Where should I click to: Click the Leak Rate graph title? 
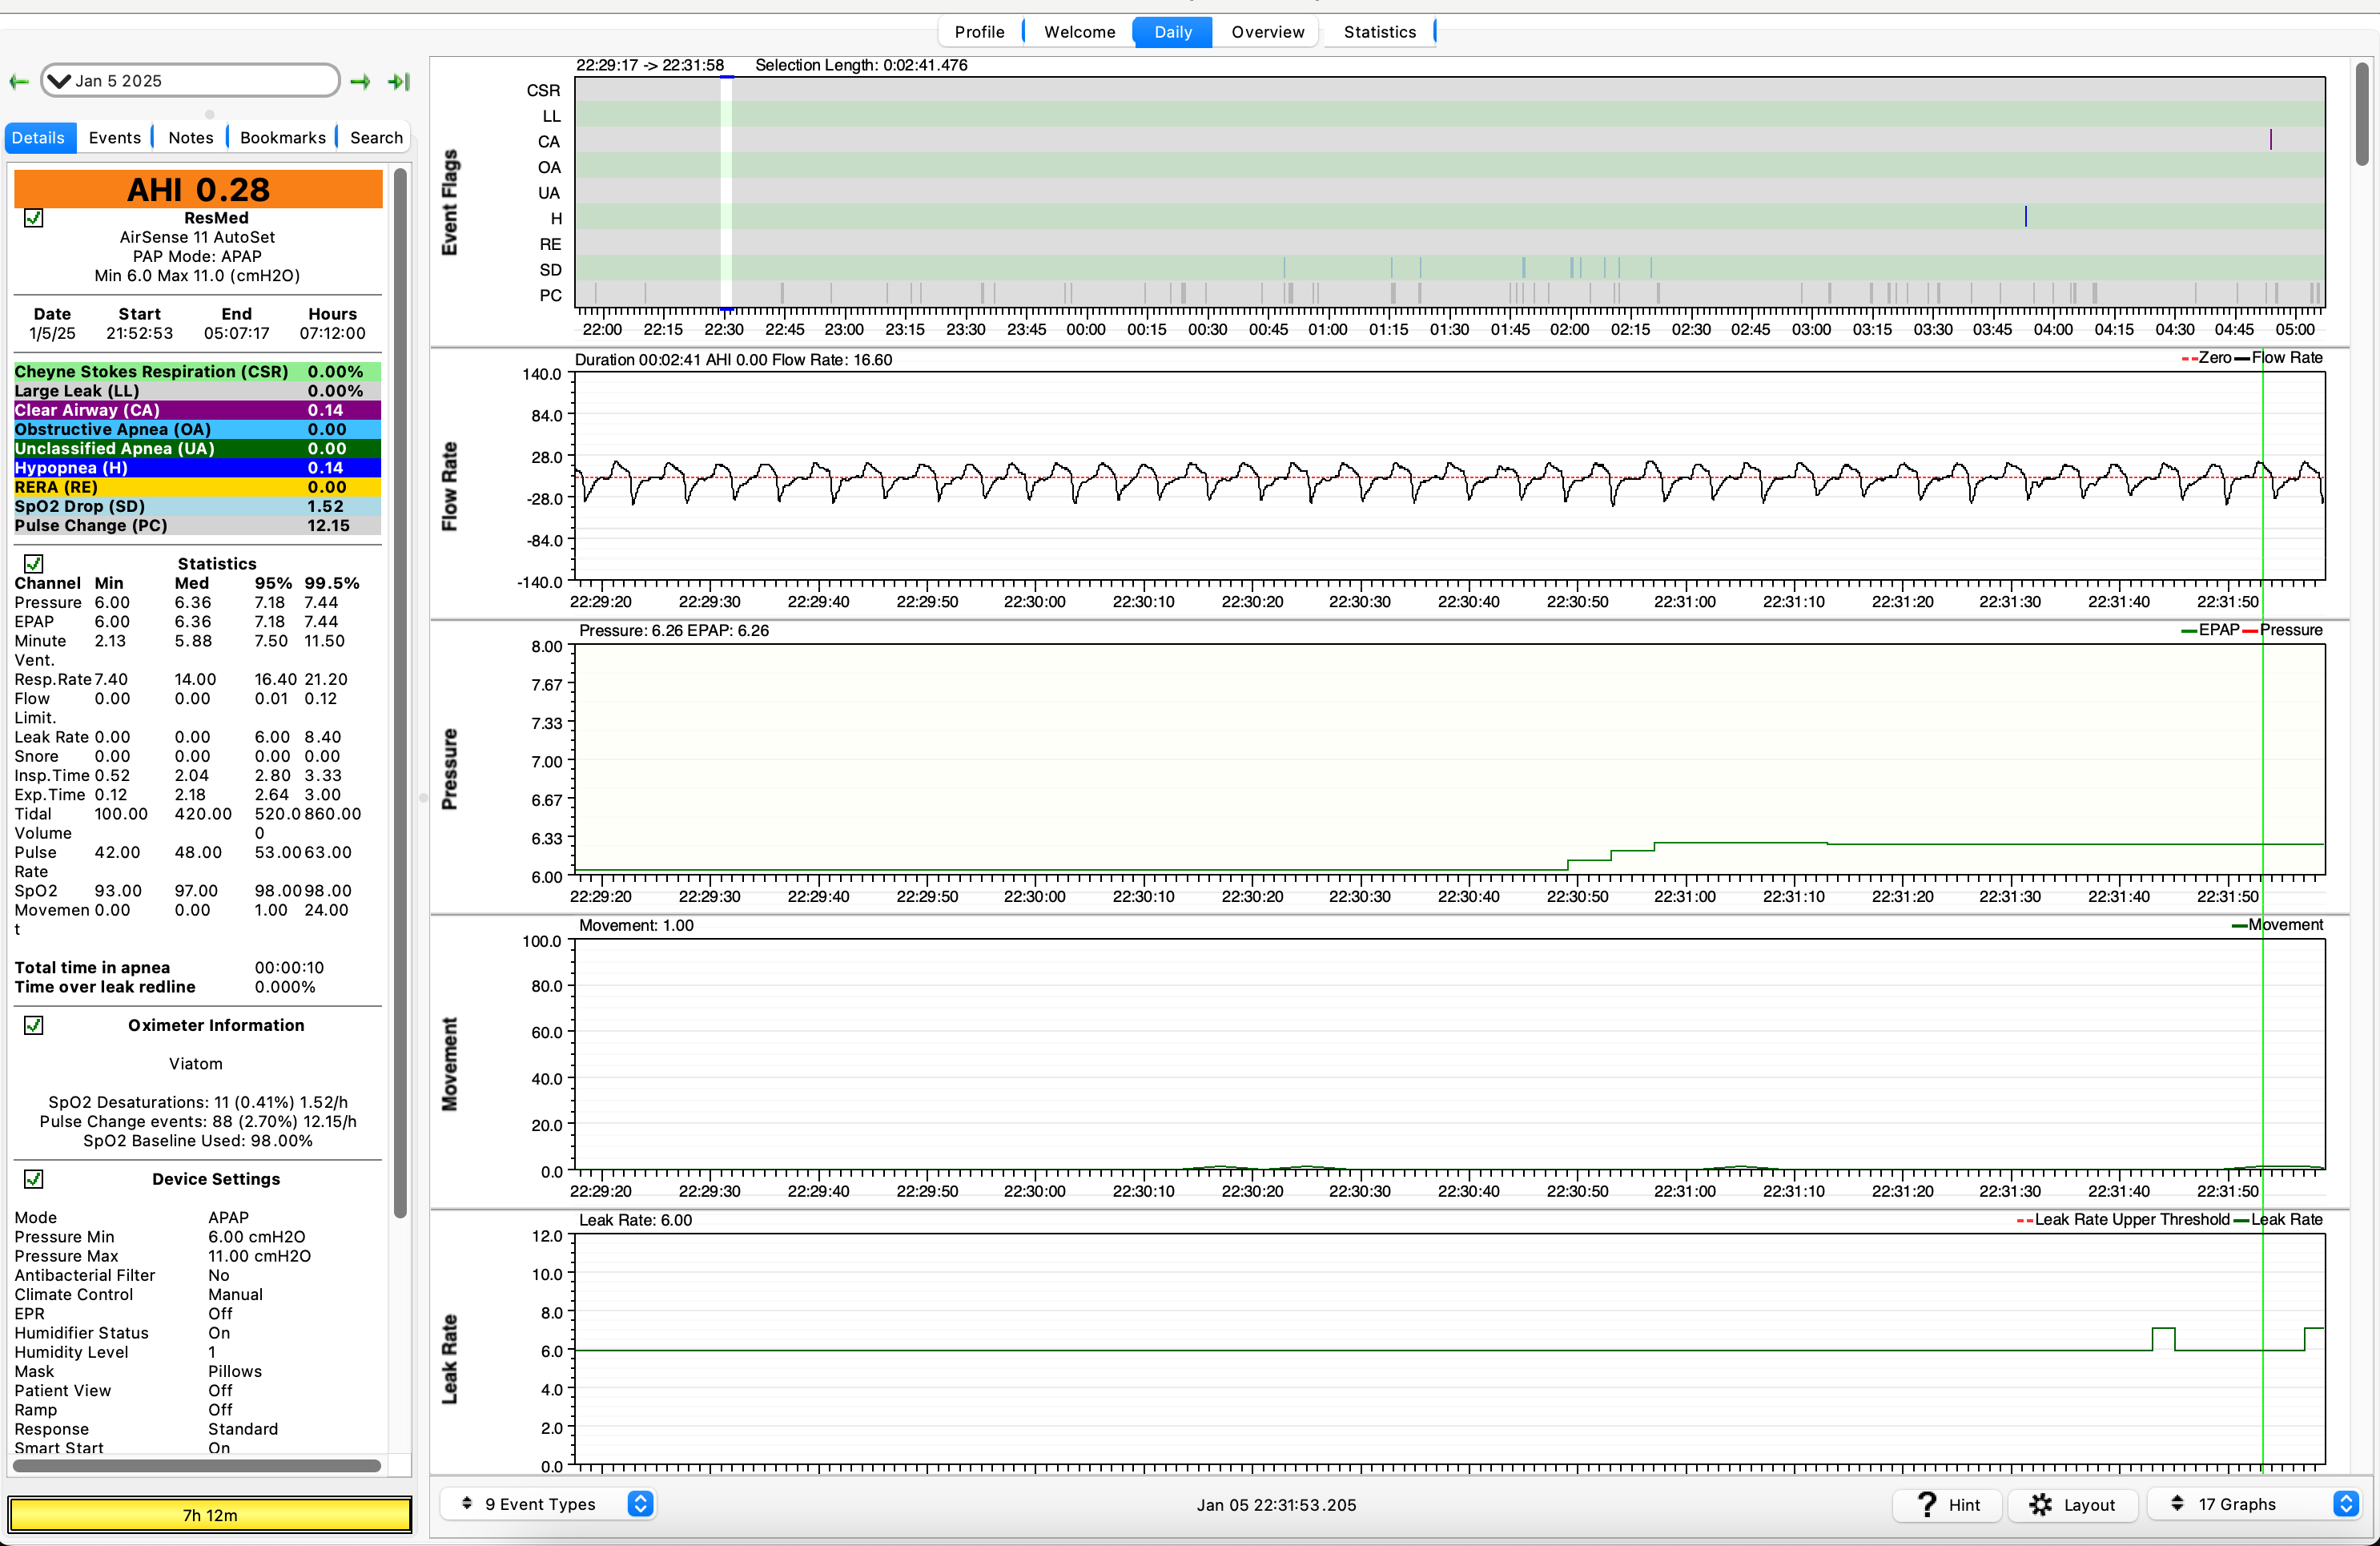pyautogui.click(x=450, y=1359)
